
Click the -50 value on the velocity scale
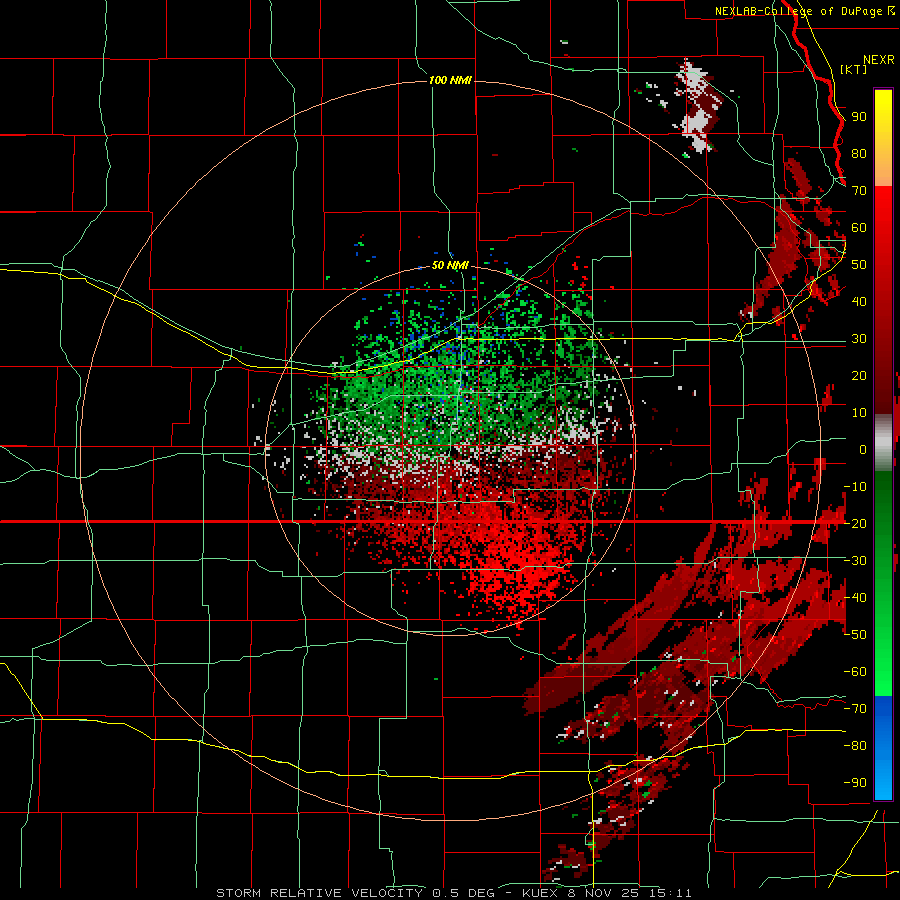pos(855,635)
